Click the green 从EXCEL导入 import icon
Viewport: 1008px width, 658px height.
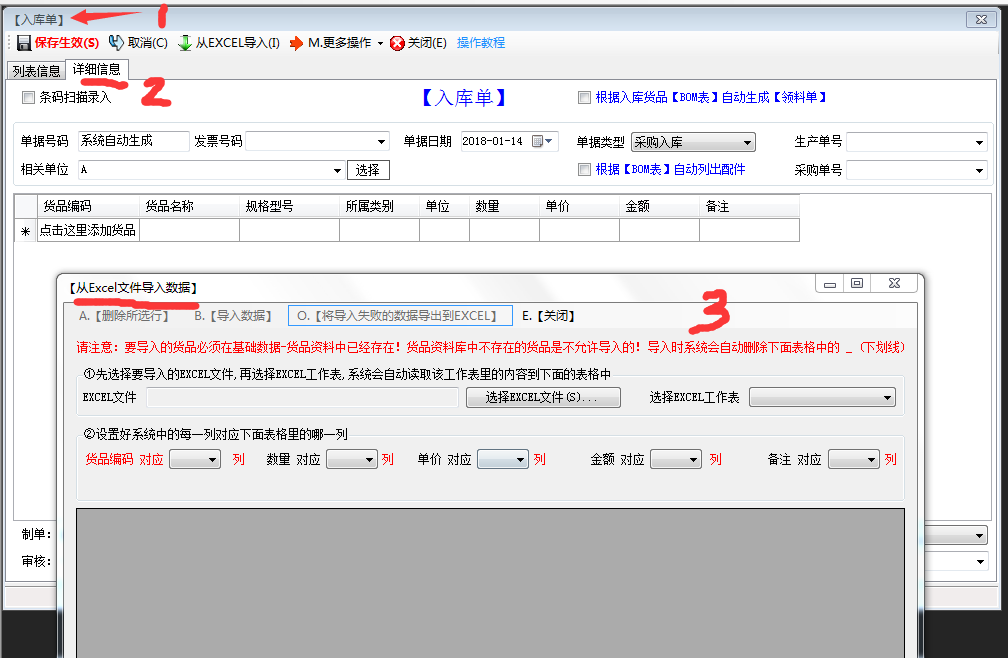[185, 43]
